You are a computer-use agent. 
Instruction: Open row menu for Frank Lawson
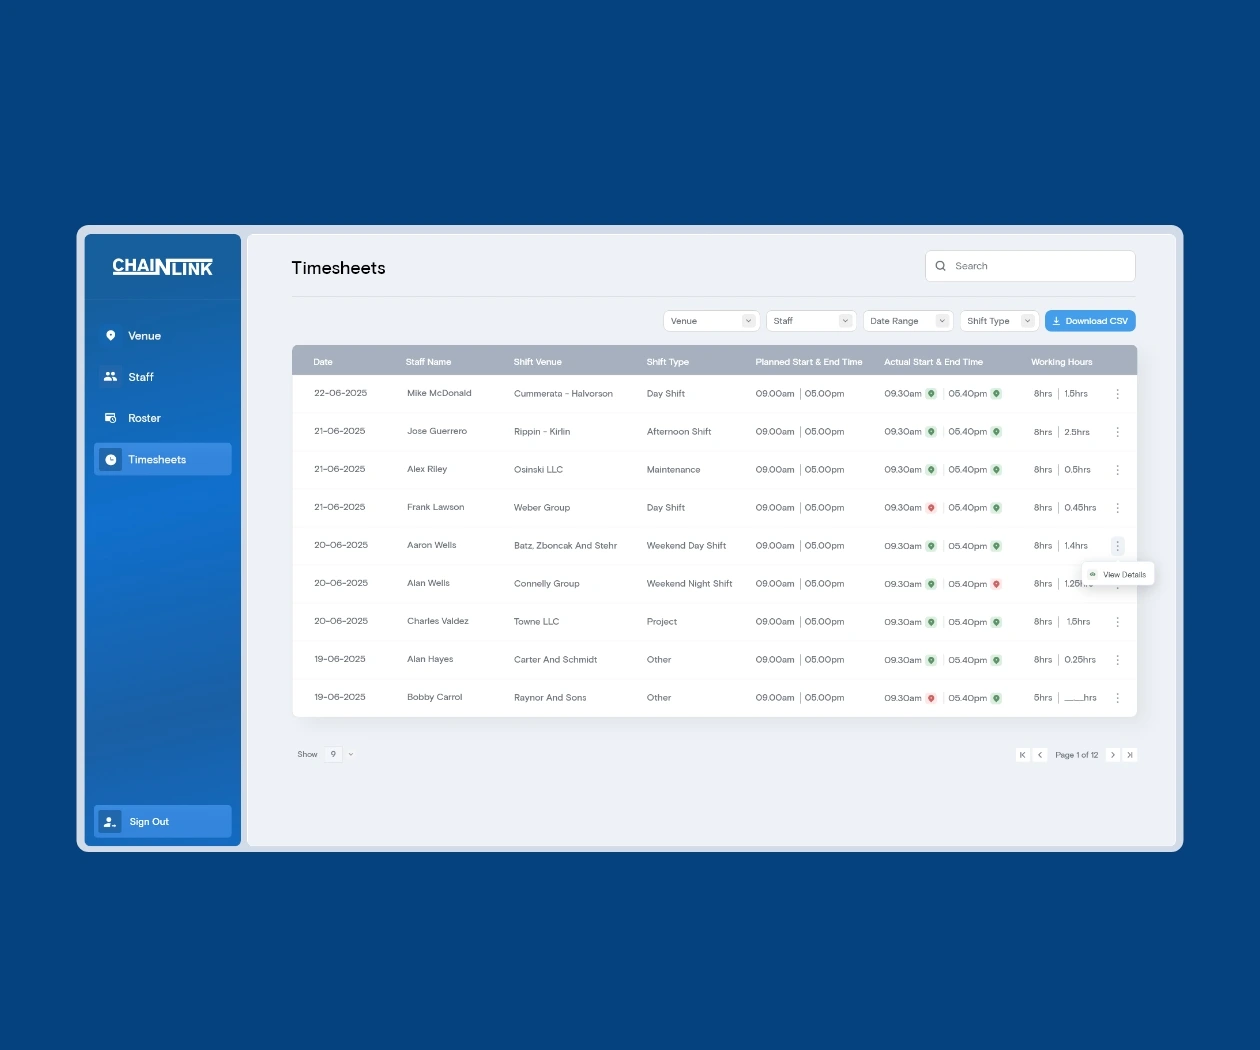(x=1117, y=508)
